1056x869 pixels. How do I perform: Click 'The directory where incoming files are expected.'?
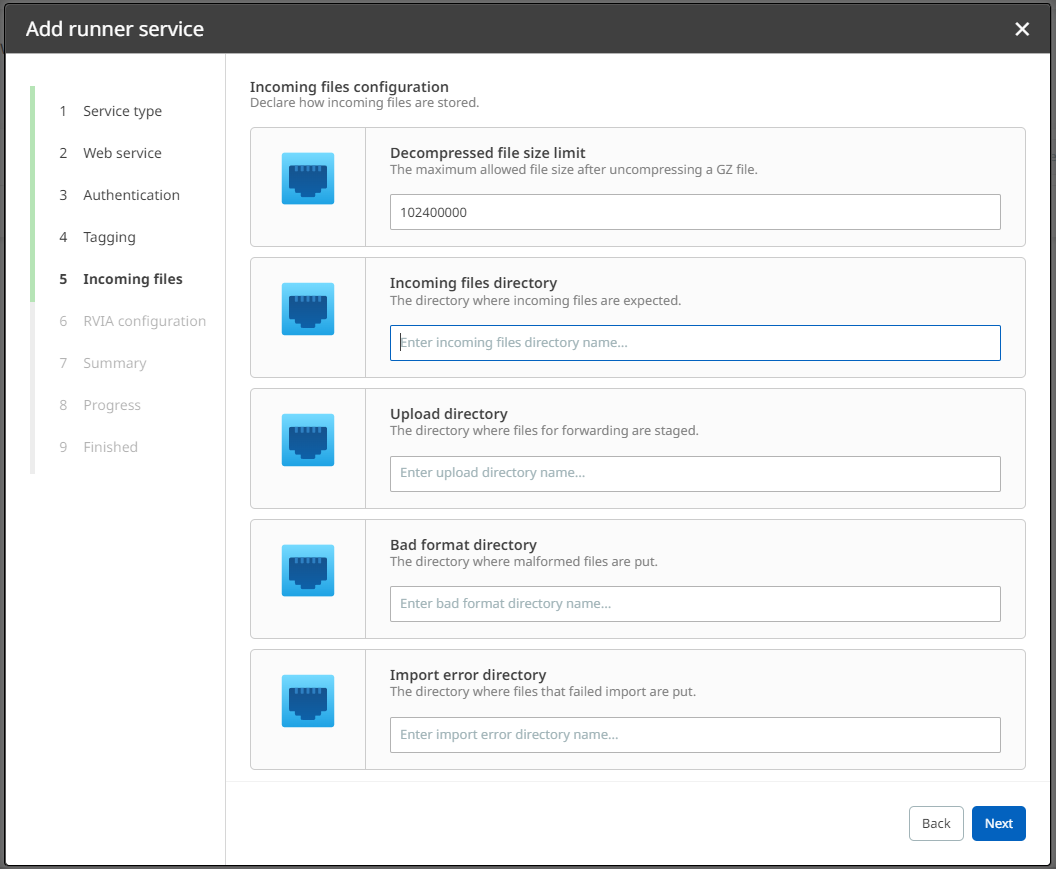click(x=535, y=300)
